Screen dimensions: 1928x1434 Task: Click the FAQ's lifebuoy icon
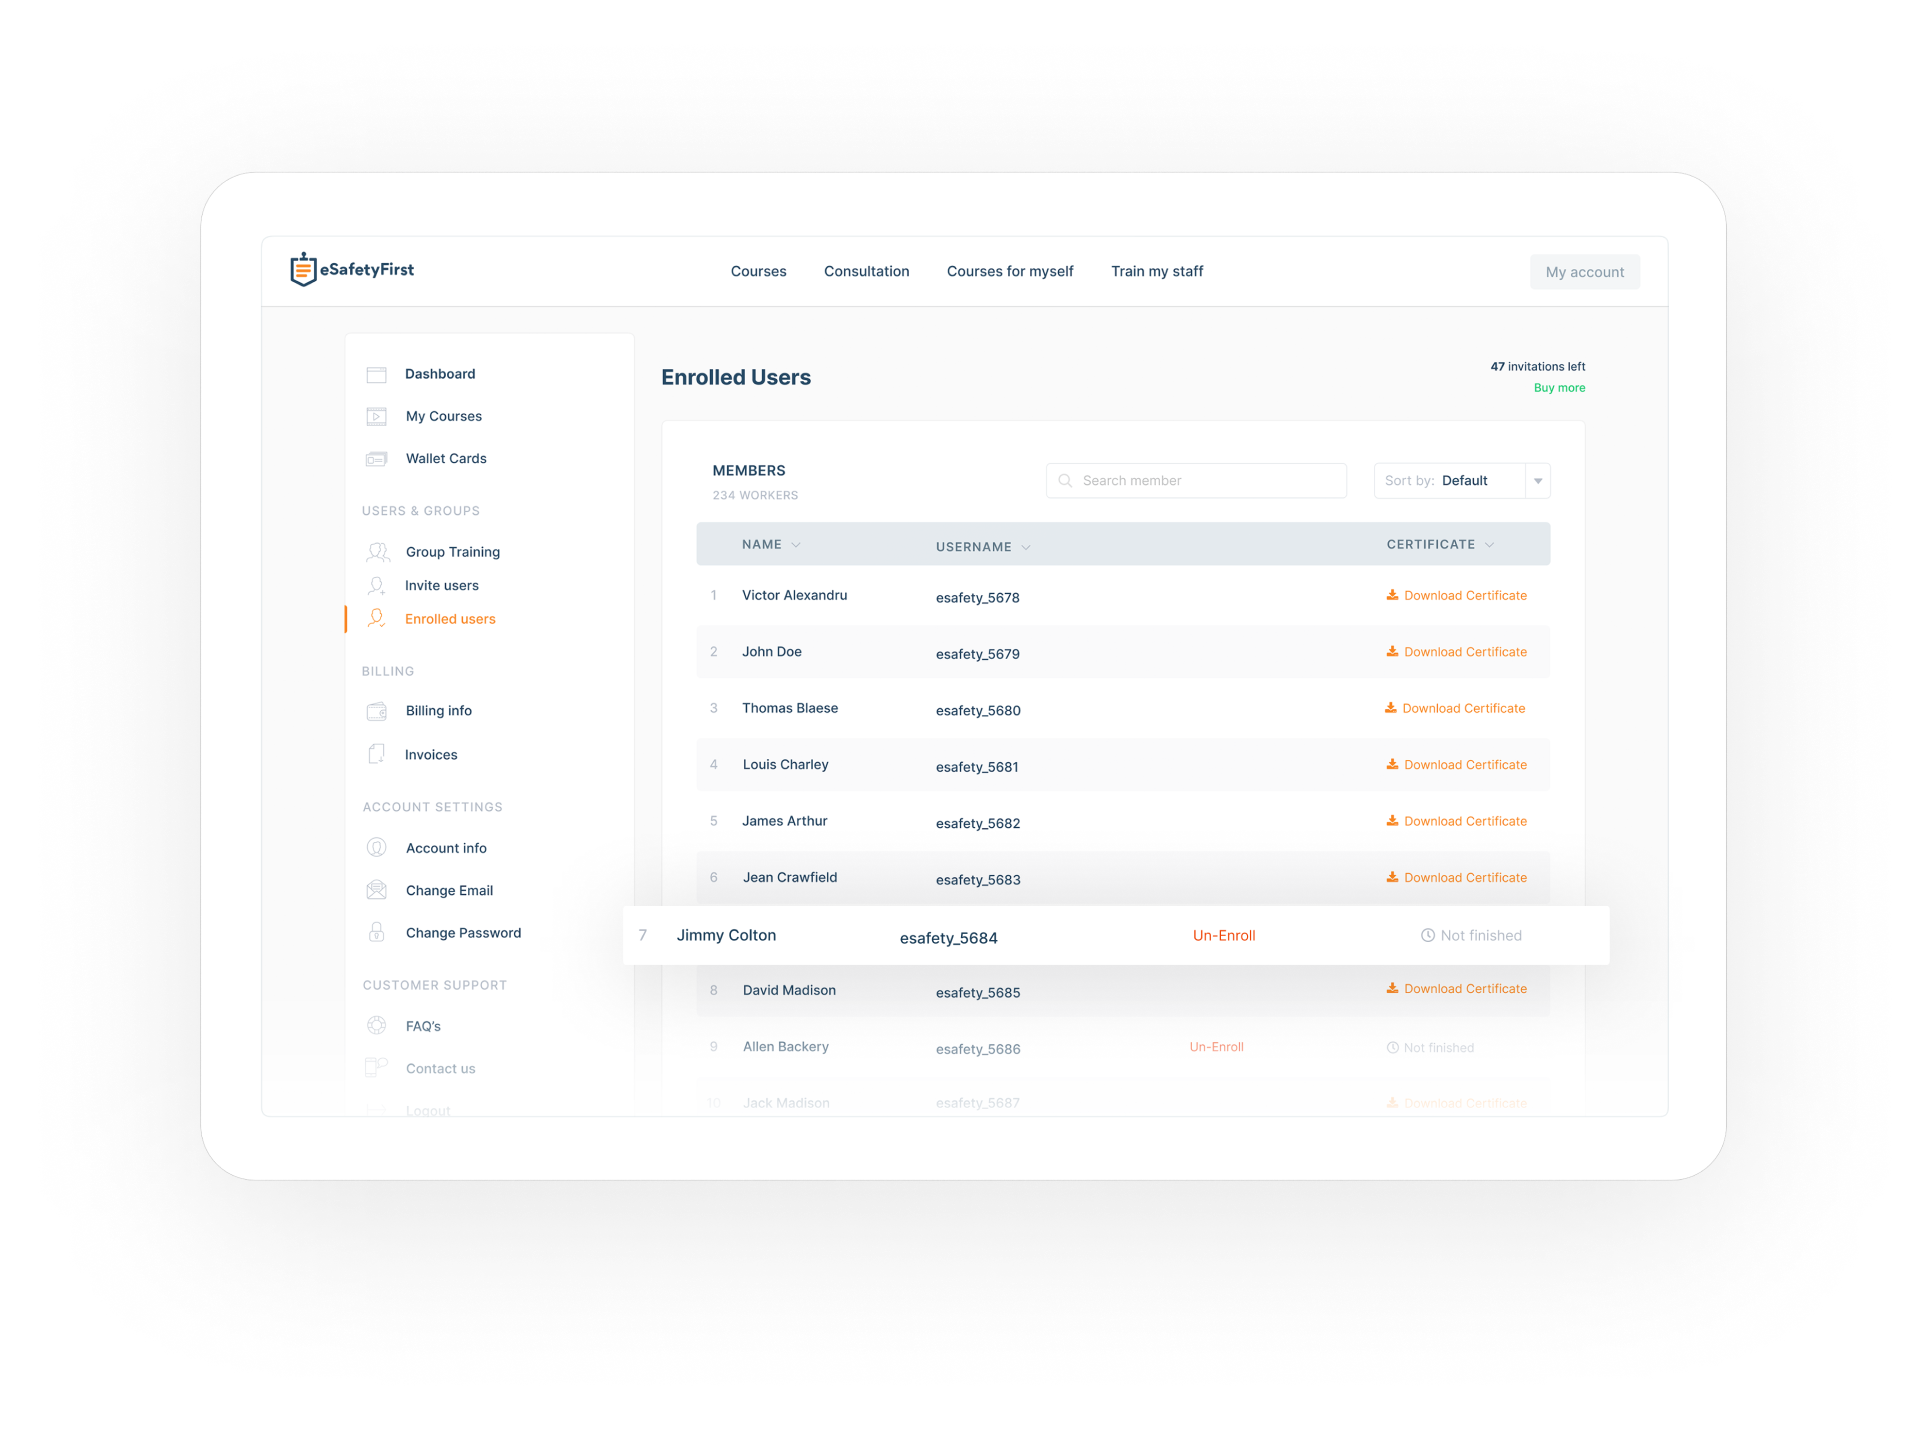[377, 1026]
